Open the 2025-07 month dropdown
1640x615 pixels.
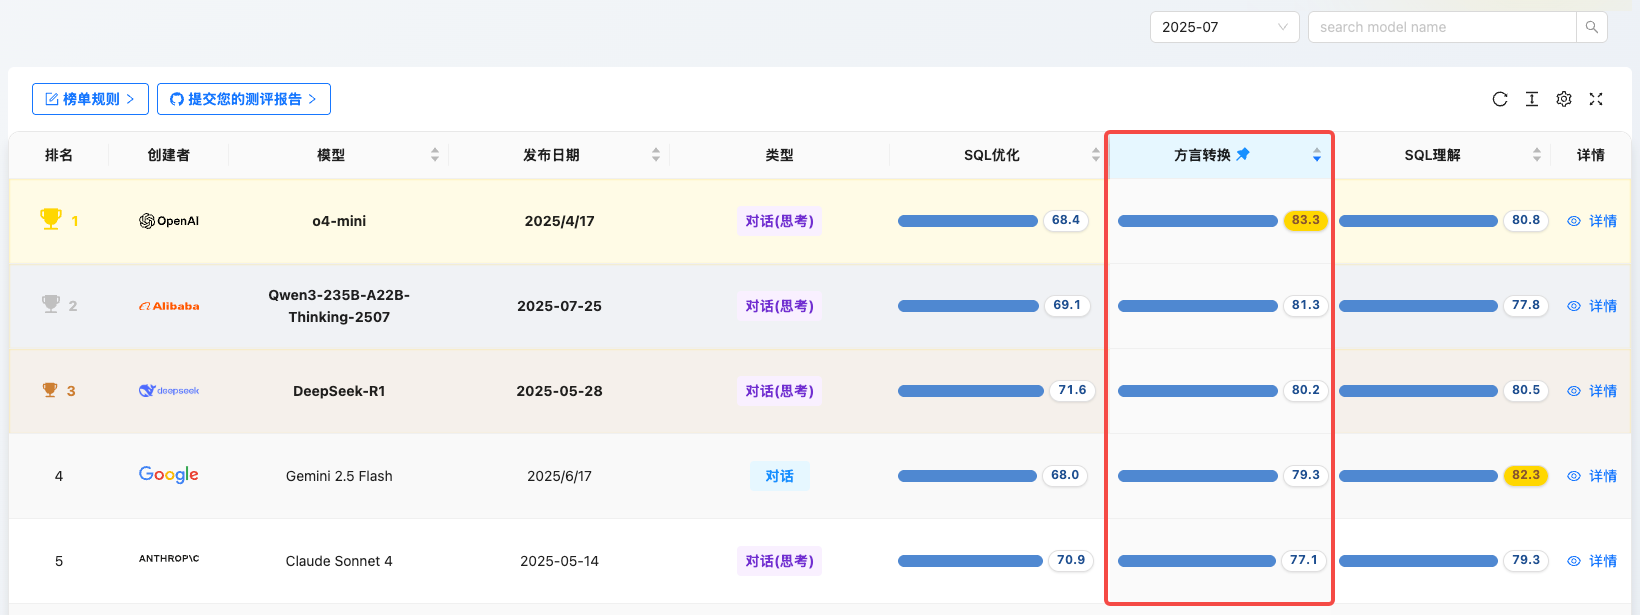tap(1225, 27)
